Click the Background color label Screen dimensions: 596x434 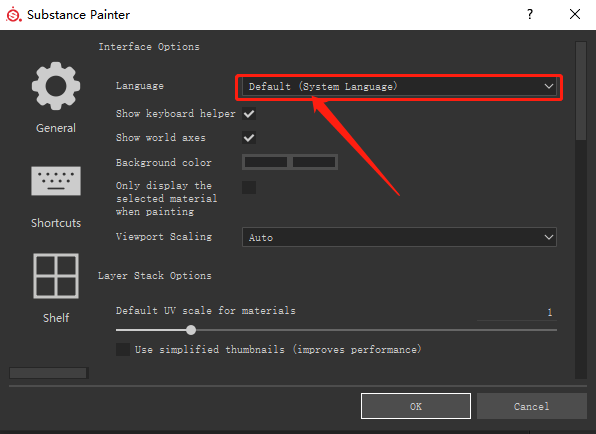(x=163, y=163)
